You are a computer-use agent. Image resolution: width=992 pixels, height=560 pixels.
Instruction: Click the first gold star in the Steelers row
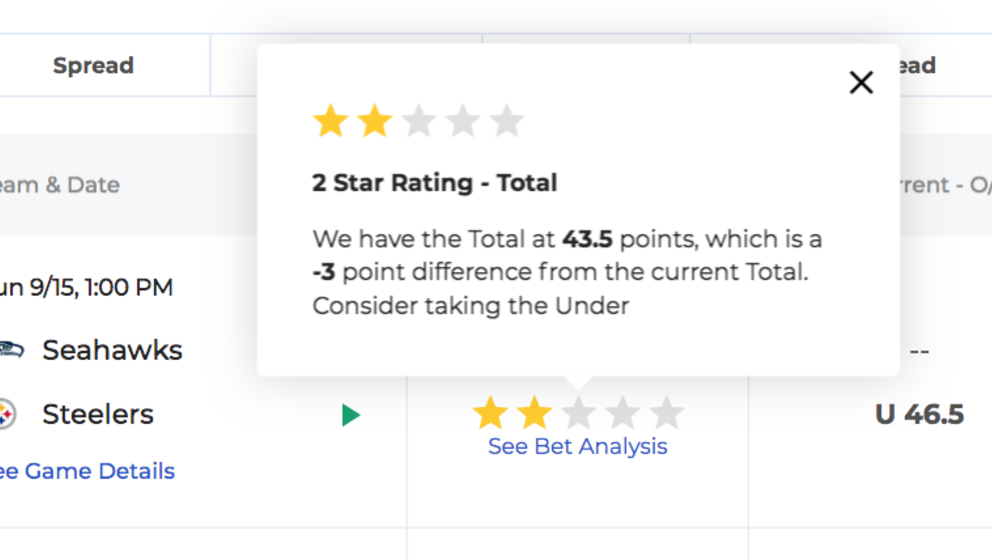point(490,413)
